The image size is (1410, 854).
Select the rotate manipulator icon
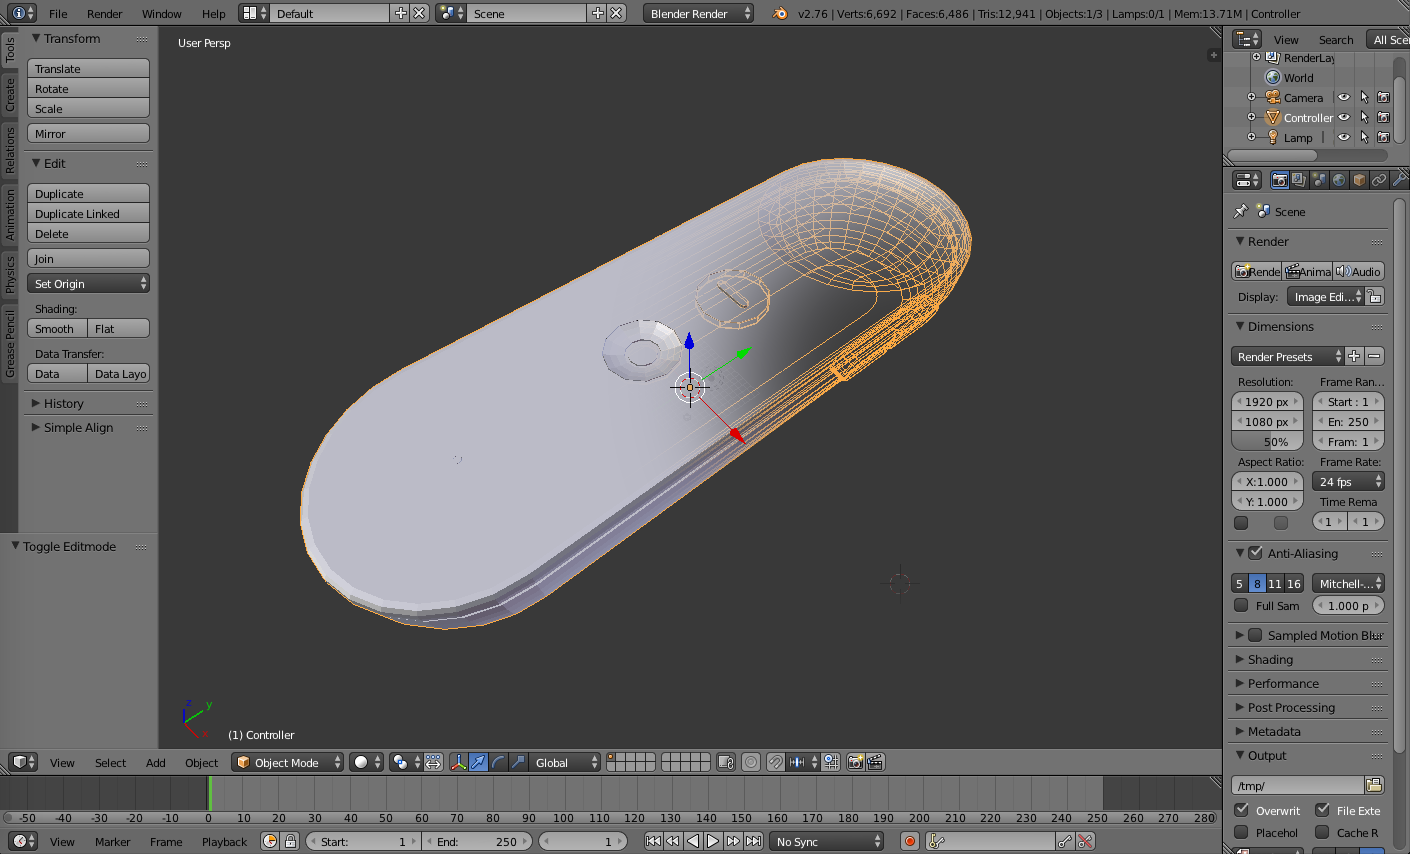coord(498,763)
